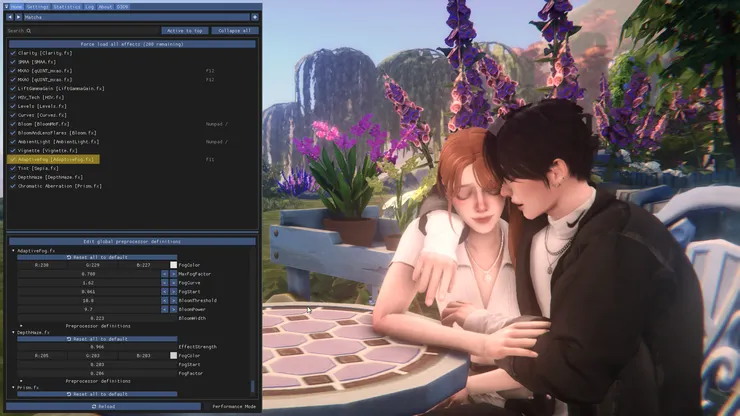Screen dimensions: 740x416
Task: Uncheck the Curves effect
Action: [x=13, y=115]
